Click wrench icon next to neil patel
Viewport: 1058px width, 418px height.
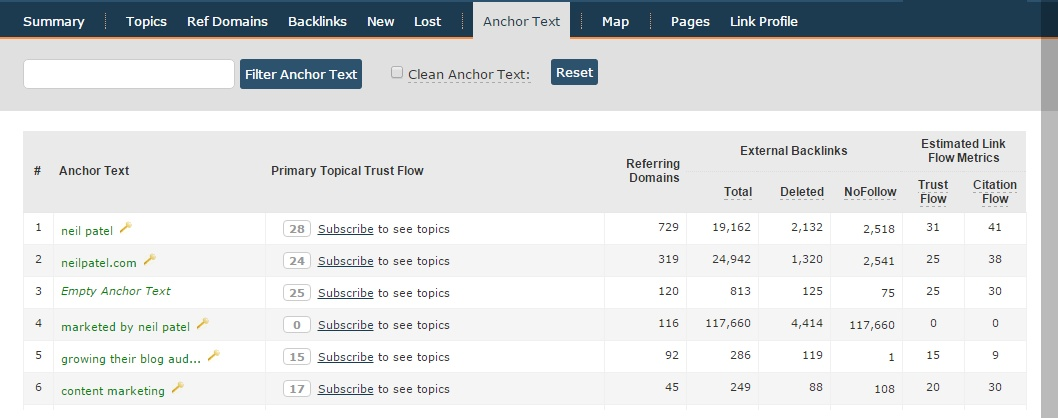click(x=126, y=228)
